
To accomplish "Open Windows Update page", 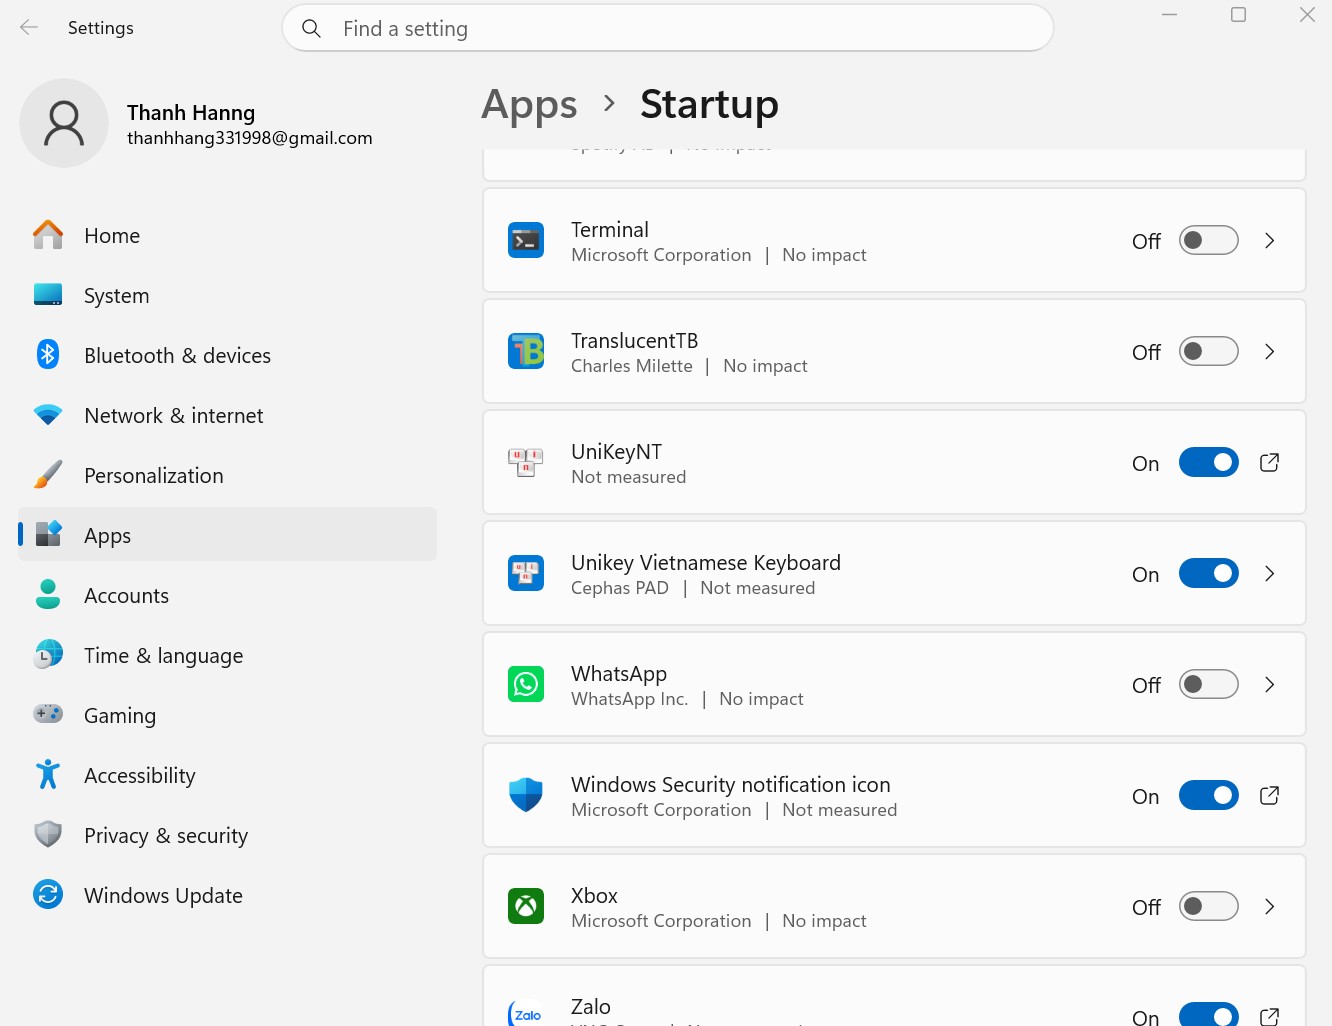I will tap(227, 895).
